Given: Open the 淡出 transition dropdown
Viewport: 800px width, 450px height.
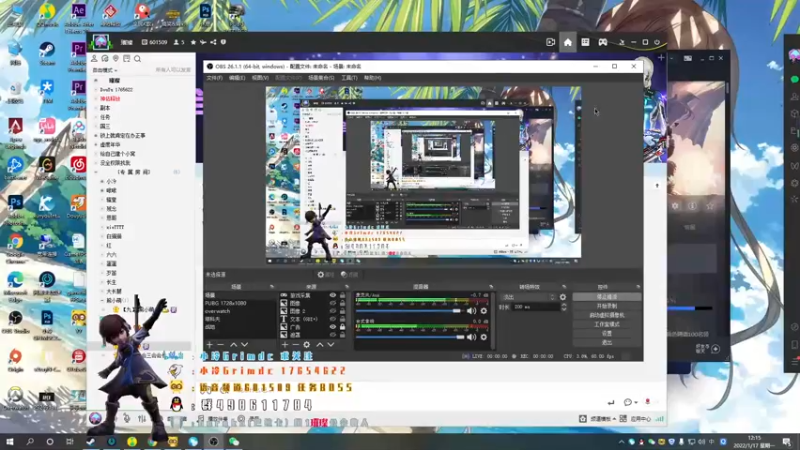Looking at the screenshot, I should (528, 297).
